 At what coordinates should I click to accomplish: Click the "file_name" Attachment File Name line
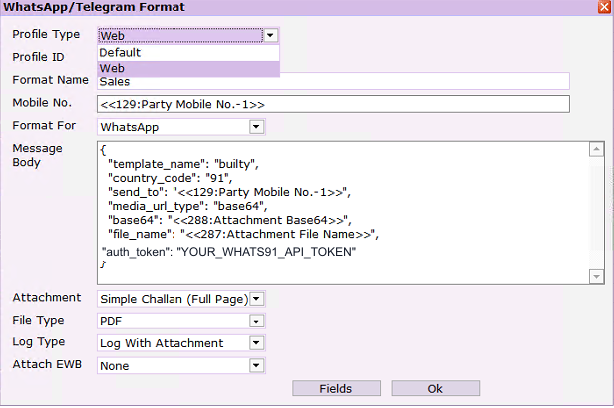coord(243,235)
